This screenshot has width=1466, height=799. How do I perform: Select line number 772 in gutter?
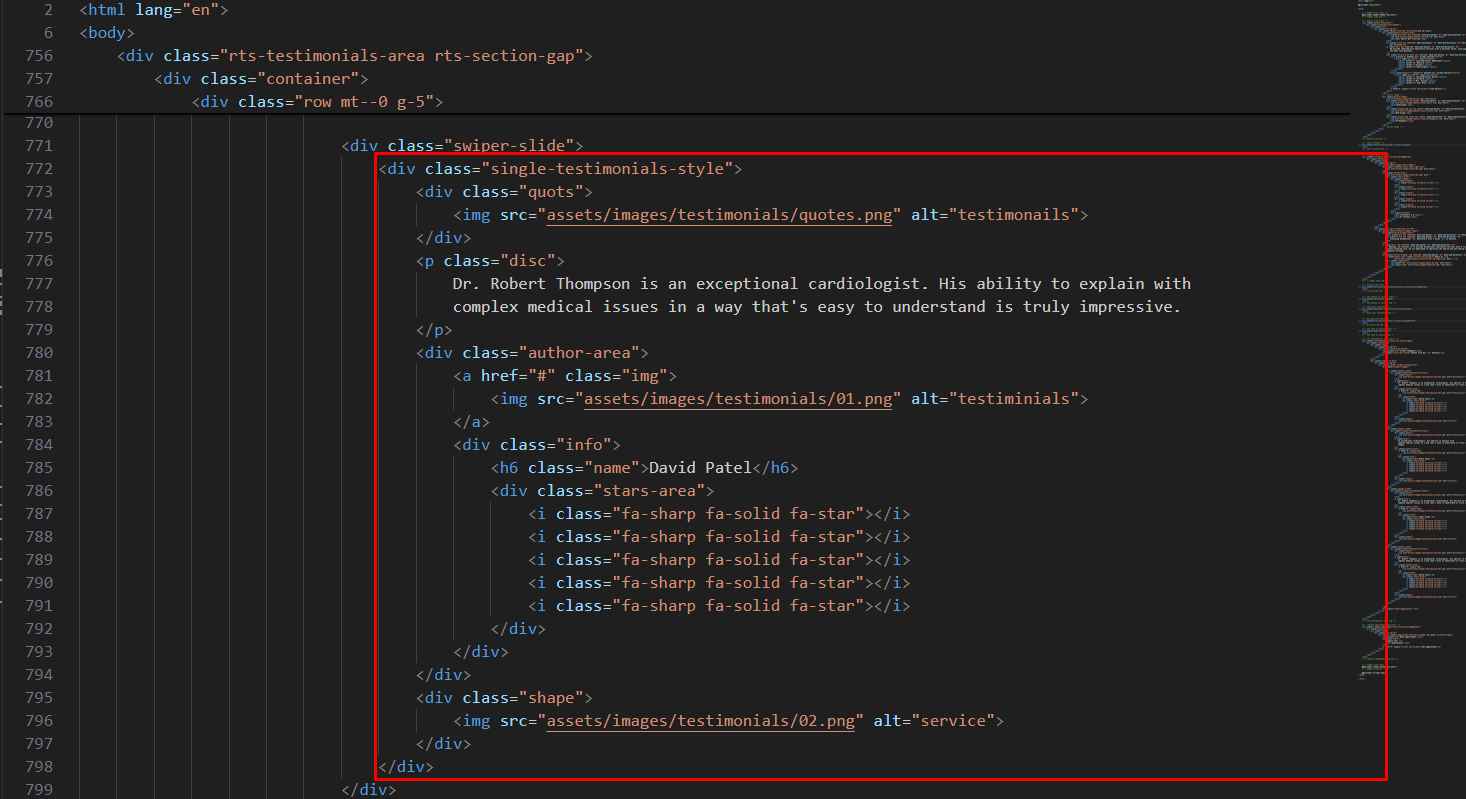coord(38,169)
